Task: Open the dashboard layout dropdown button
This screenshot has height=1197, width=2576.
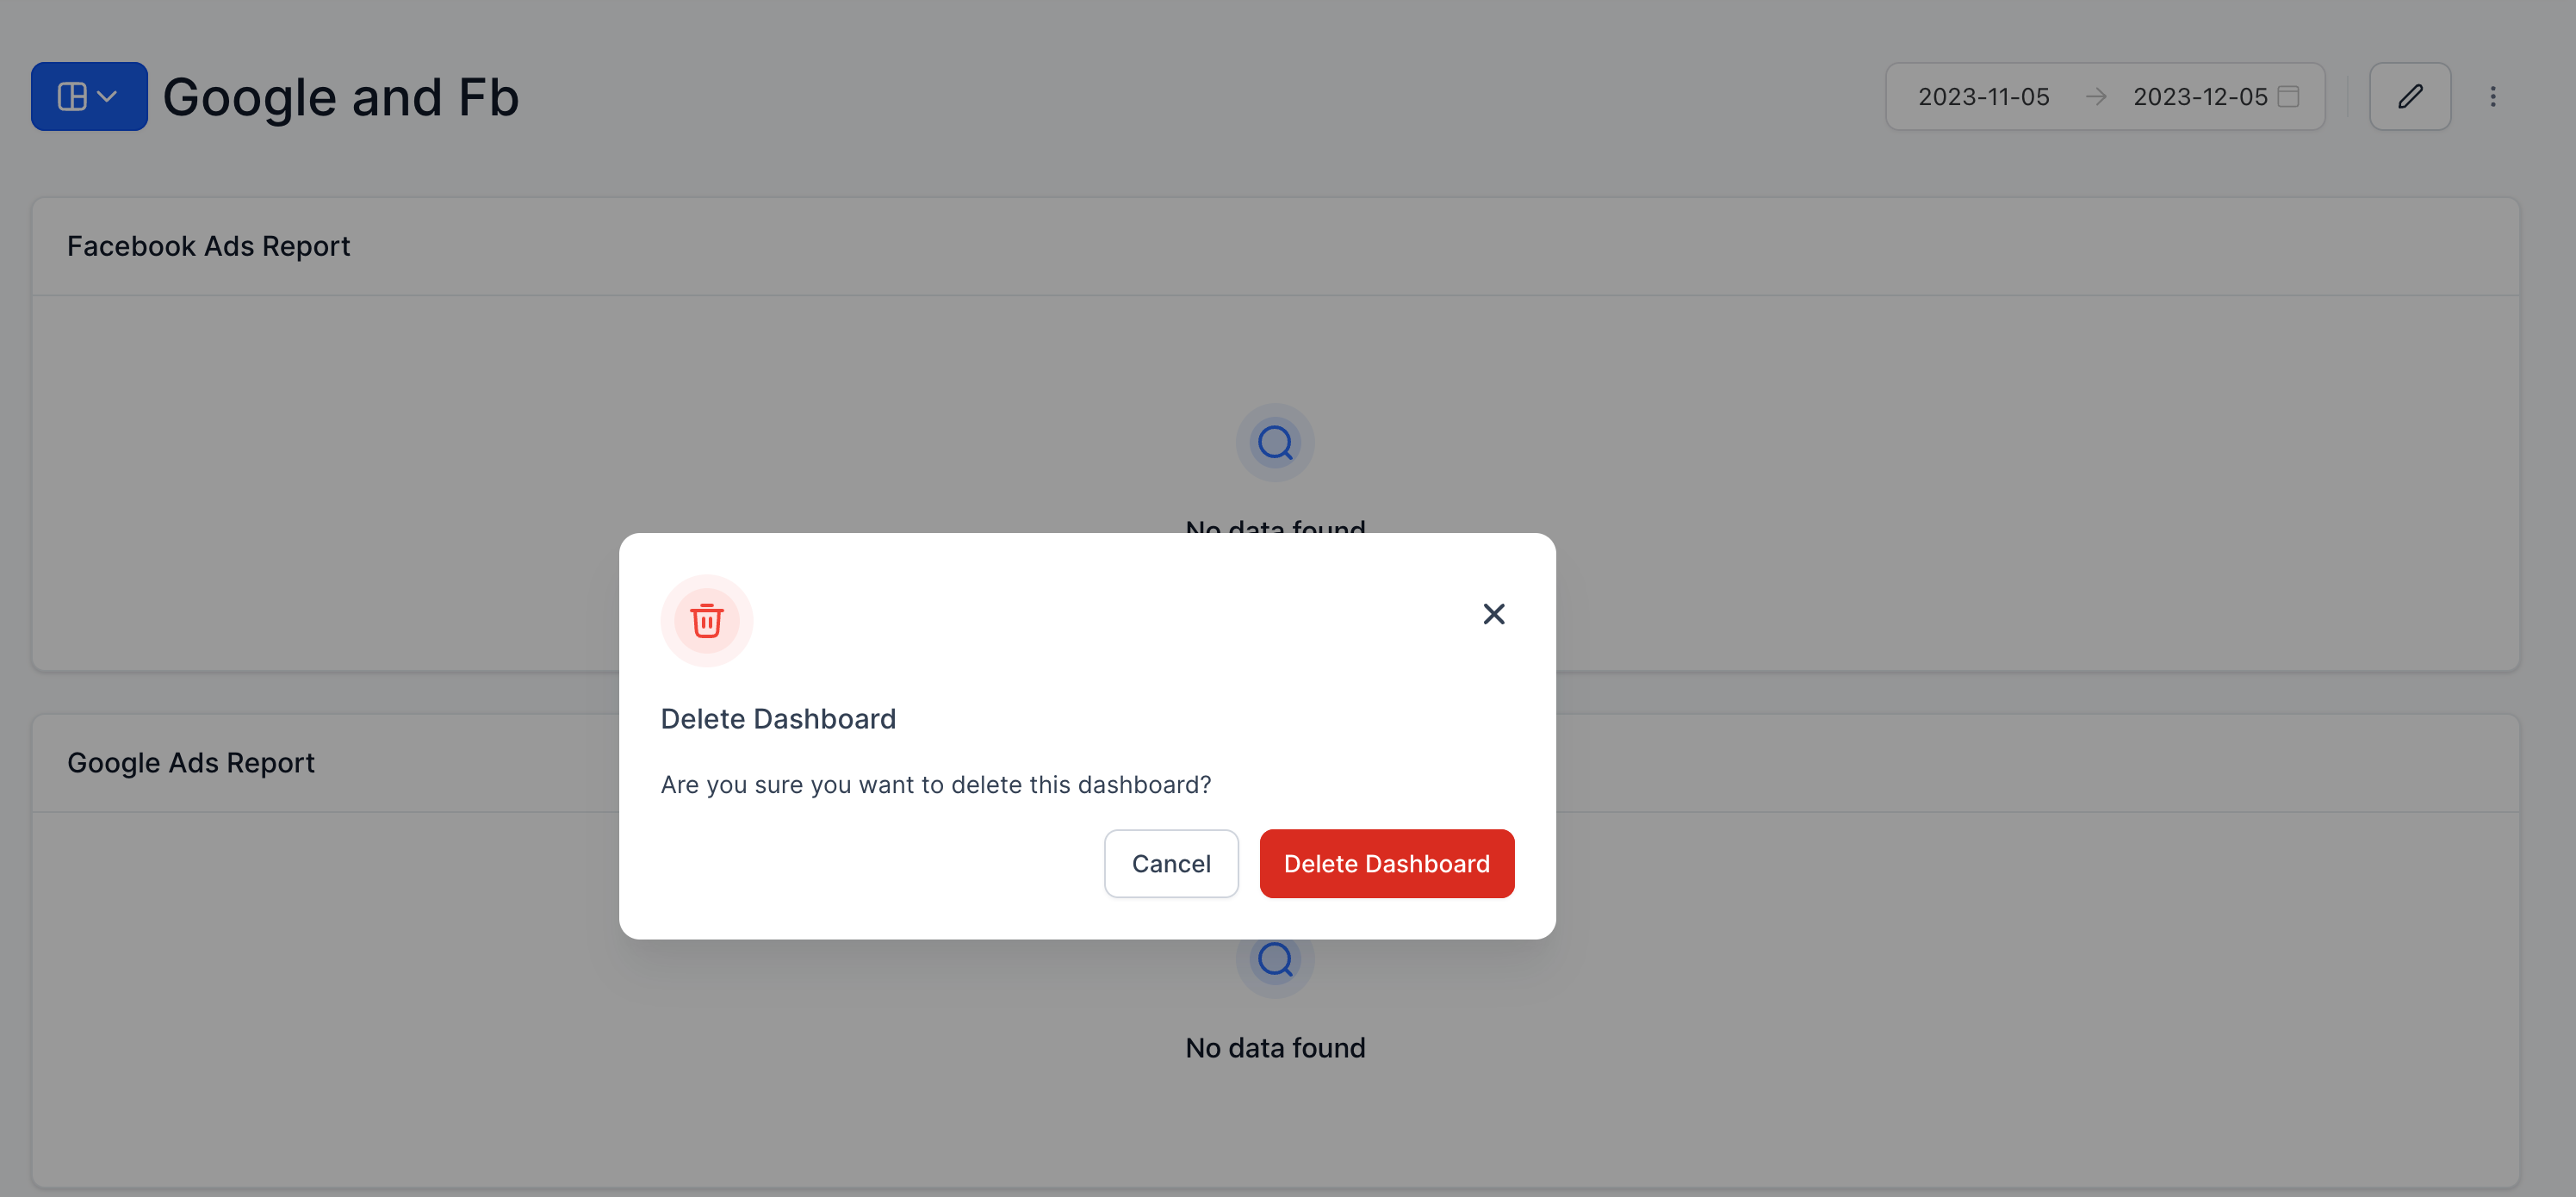Action: click(x=89, y=96)
